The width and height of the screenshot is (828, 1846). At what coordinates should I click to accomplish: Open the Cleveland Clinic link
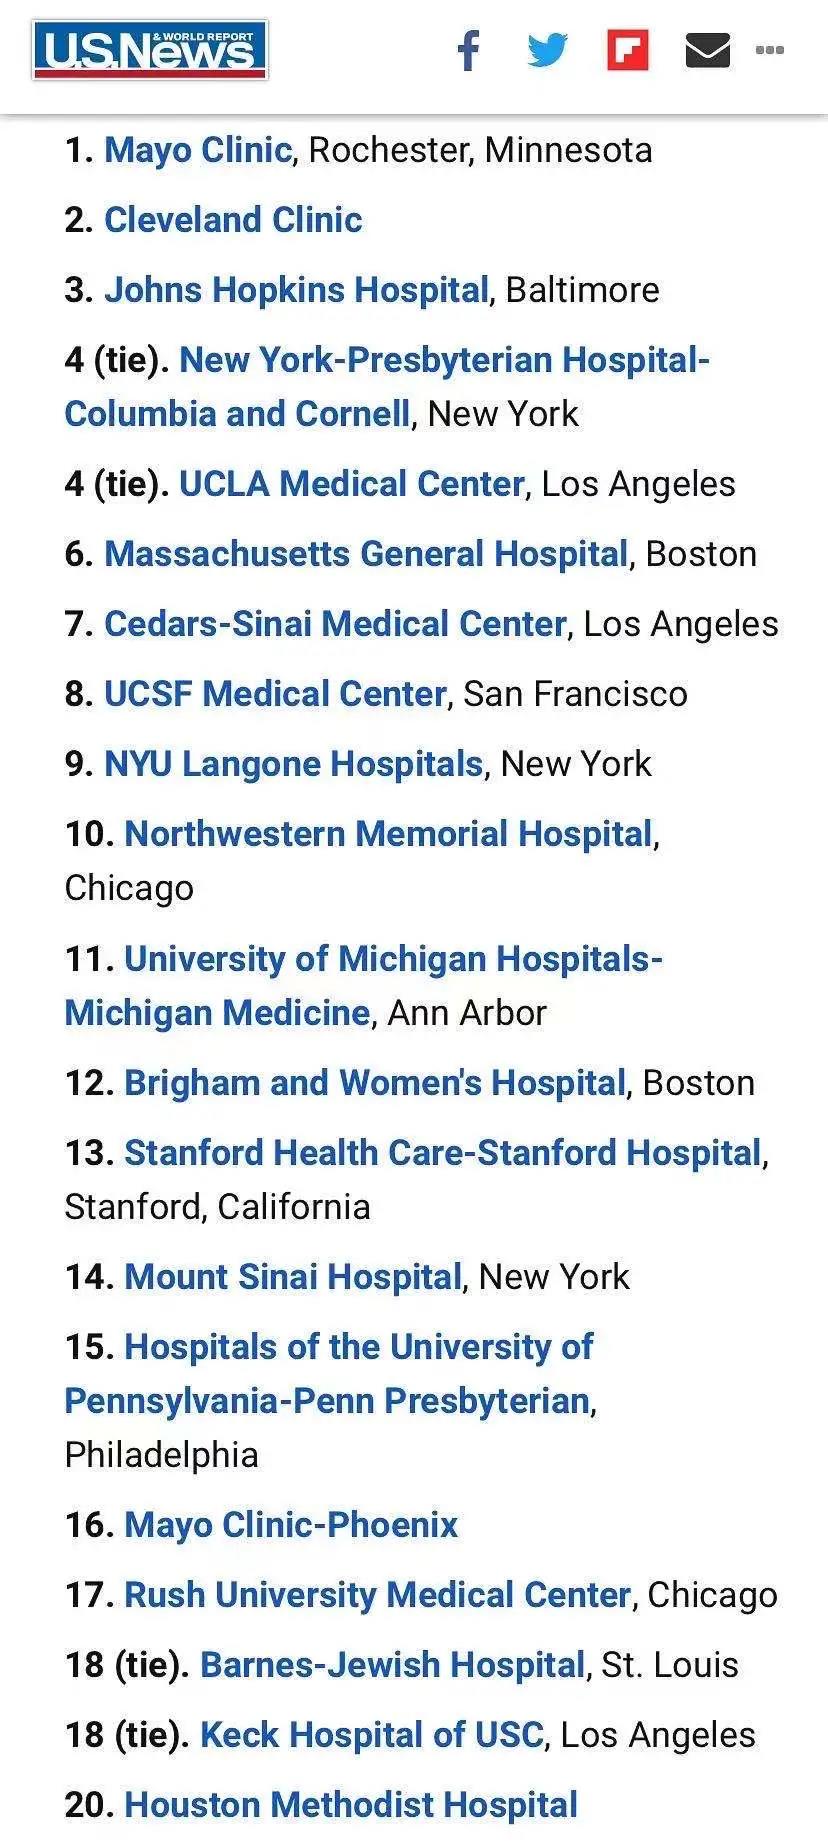[233, 220]
